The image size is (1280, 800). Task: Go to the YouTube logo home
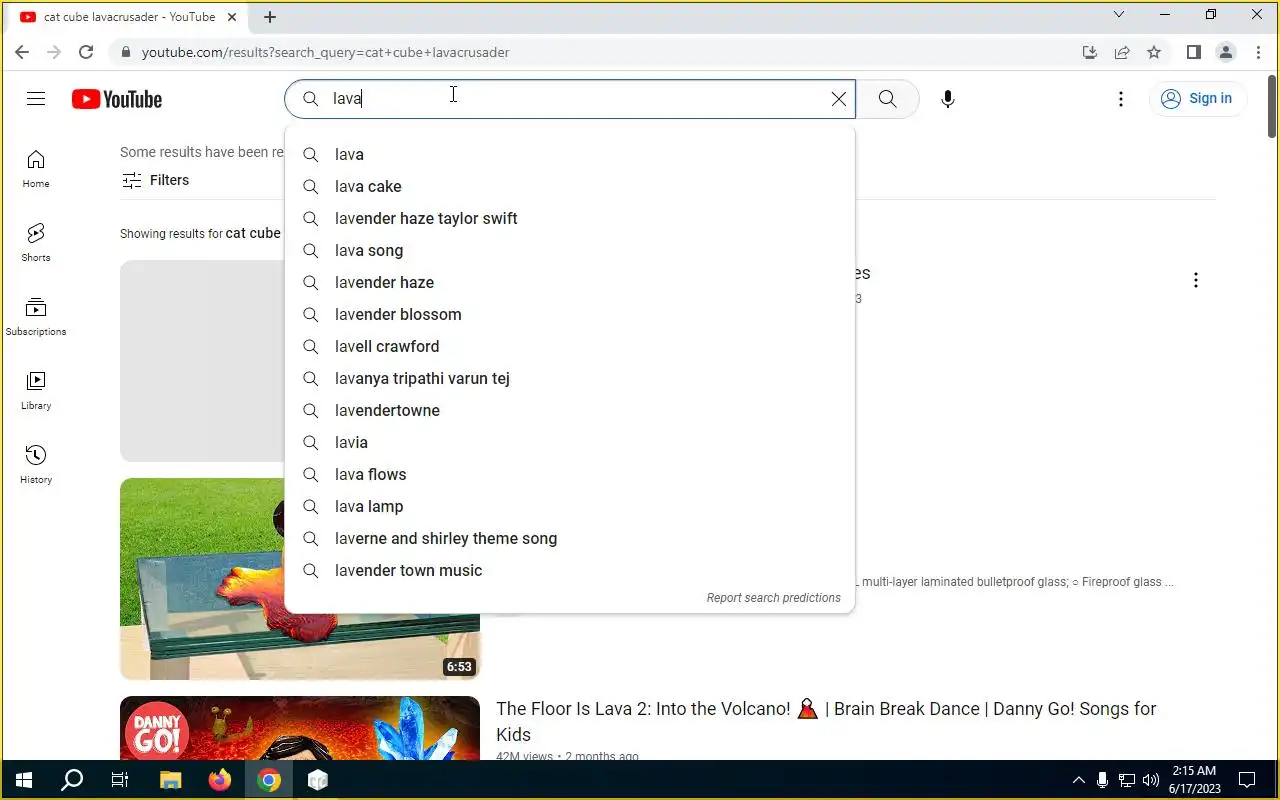[116, 99]
